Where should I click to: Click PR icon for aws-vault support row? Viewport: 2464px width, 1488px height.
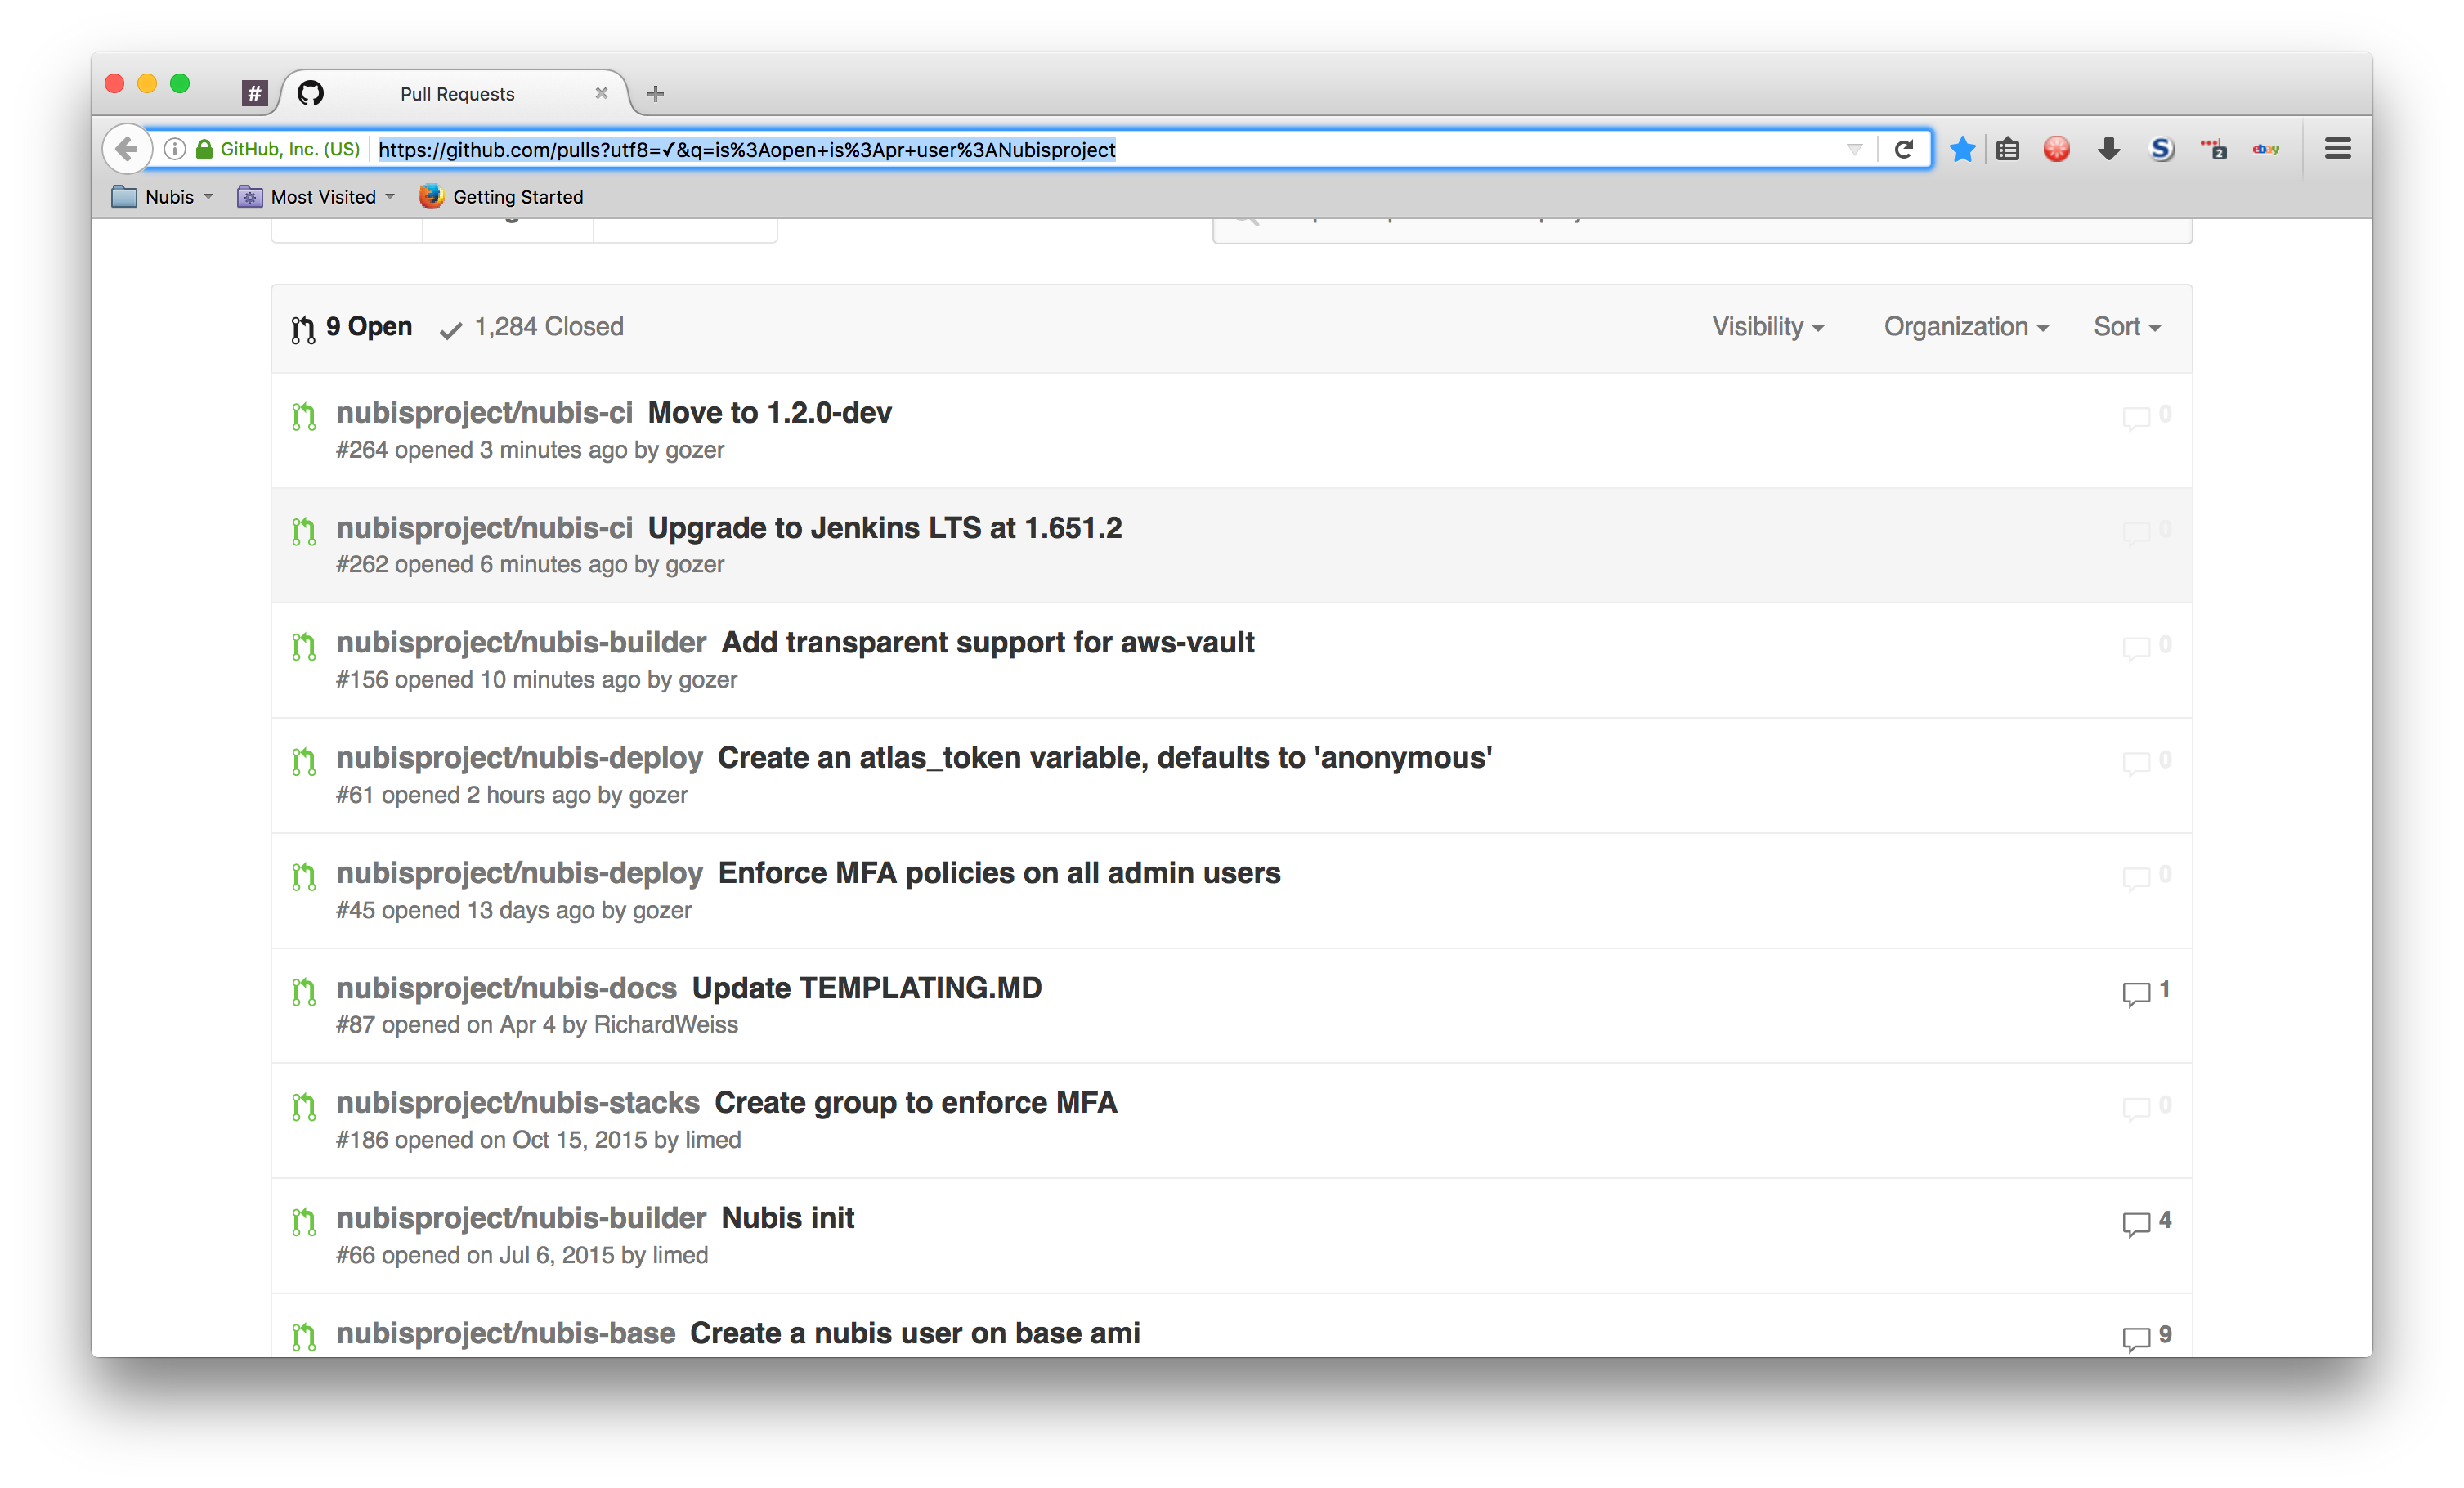pos(303,645)
